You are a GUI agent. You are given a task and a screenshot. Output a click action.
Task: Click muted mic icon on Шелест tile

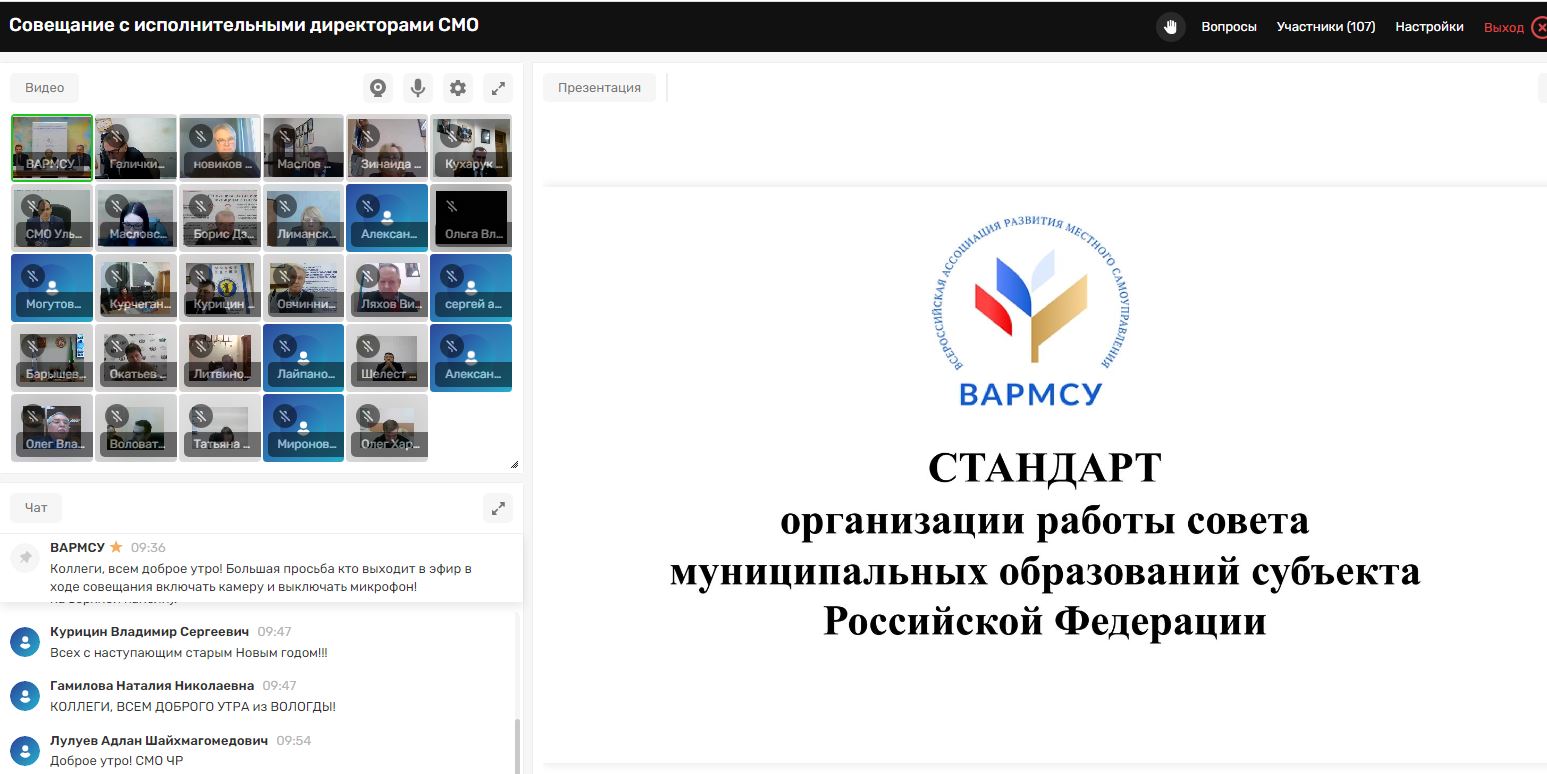369,346
